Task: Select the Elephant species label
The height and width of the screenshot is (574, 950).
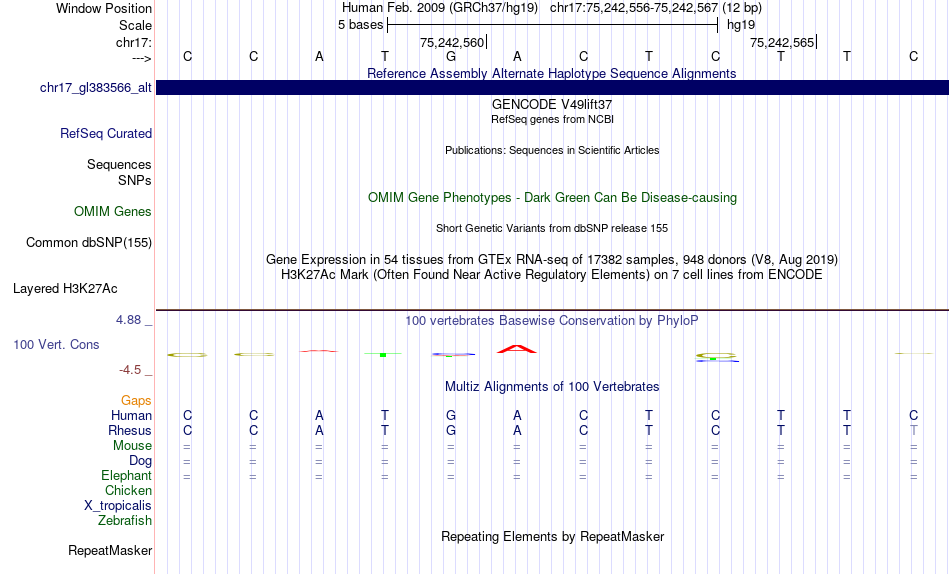Action: pyautogui.click(x=127, y=476)
